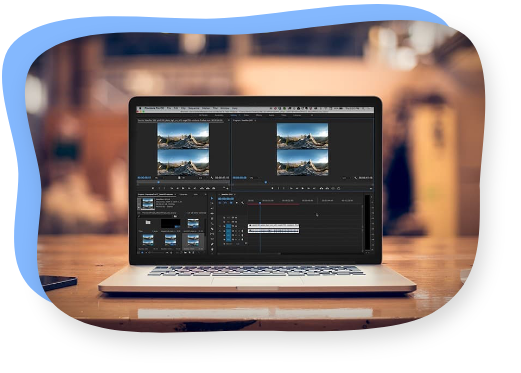Viewport: 521px width, 373px height.
Task: Toggle Snap magnet in the timeline header
Action: 225,203
